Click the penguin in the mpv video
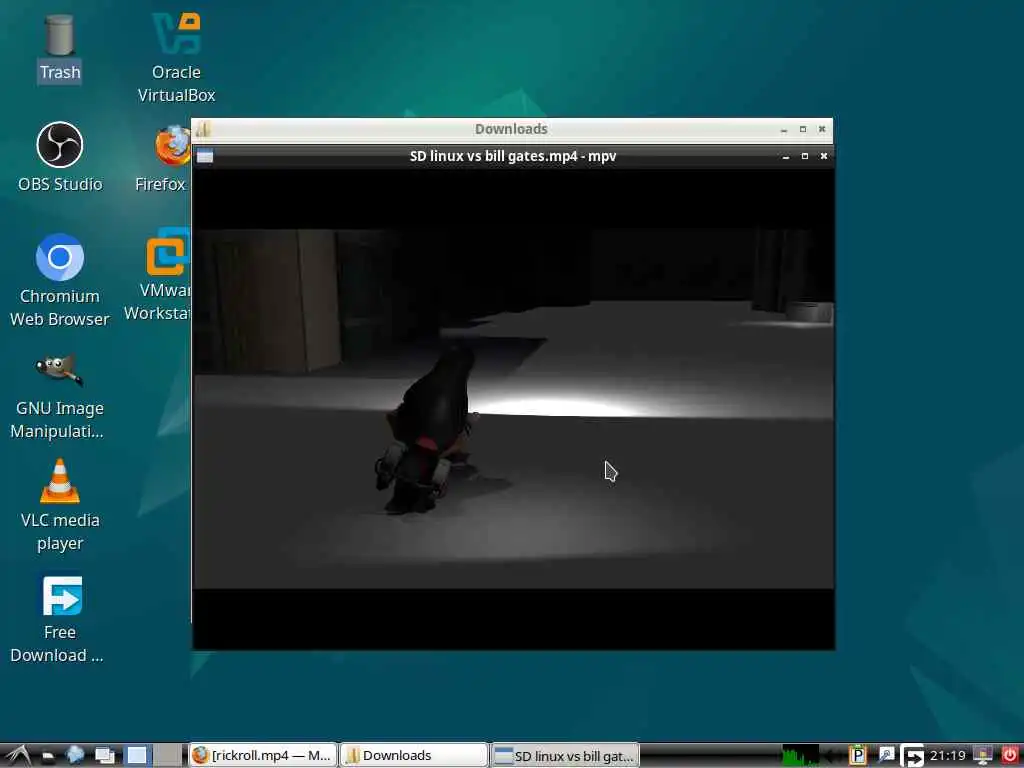1024x768 pixels. [431, 428]
